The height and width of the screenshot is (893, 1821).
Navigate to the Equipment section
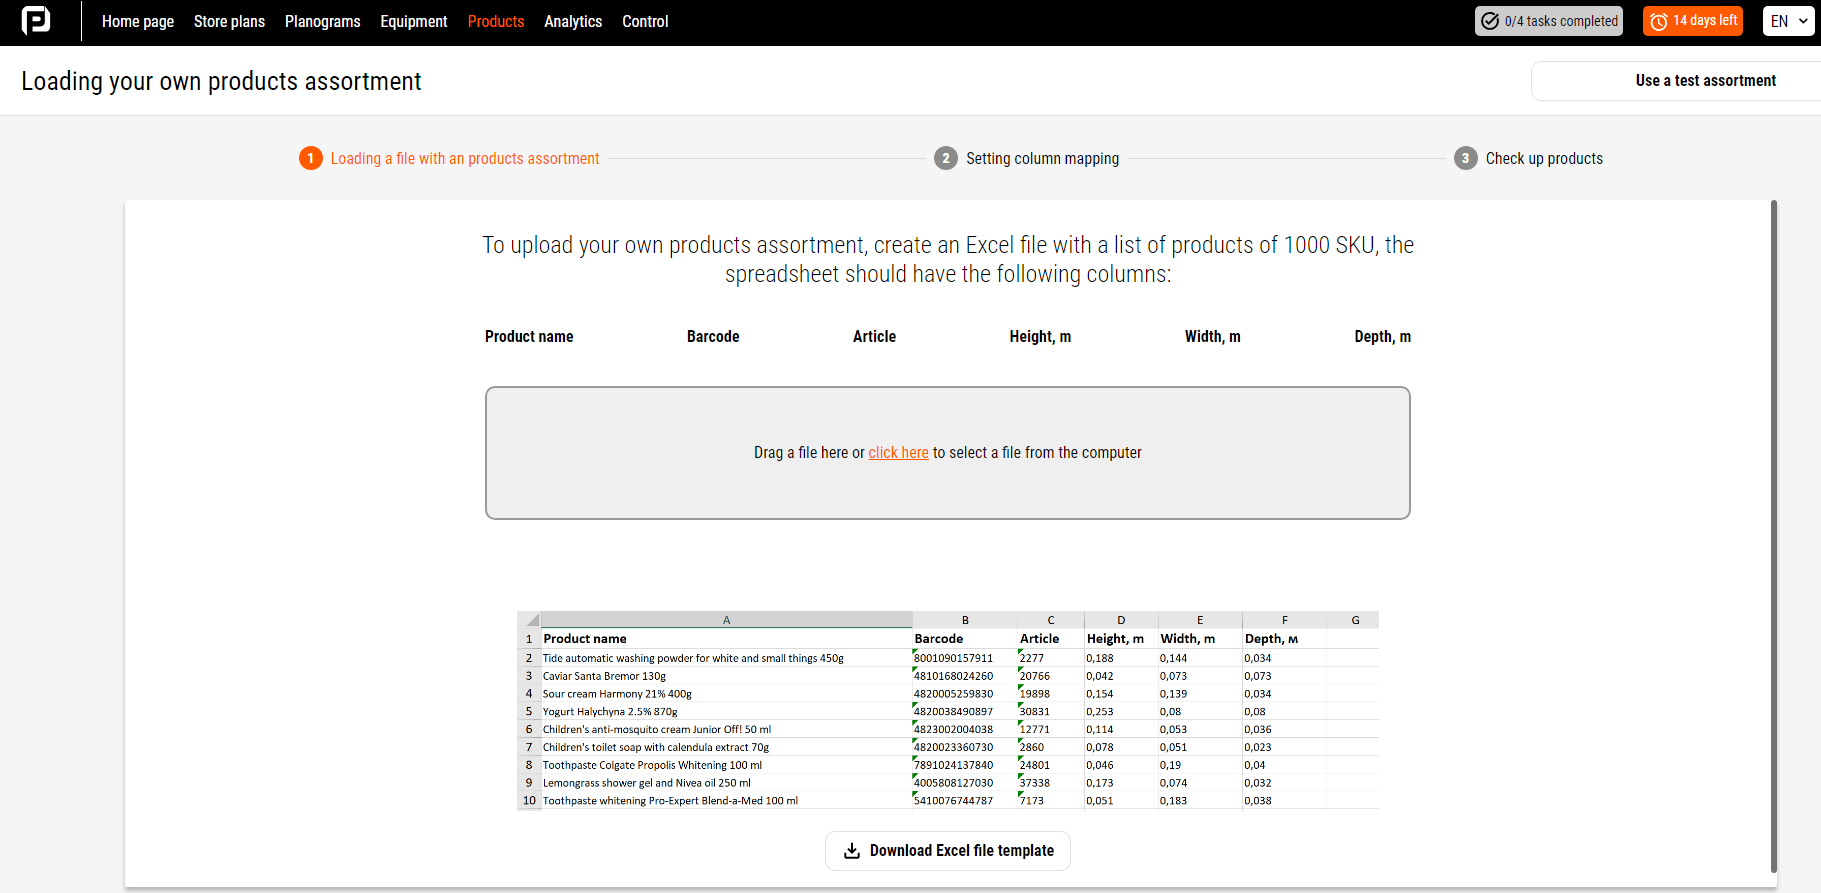coord(414,21)
